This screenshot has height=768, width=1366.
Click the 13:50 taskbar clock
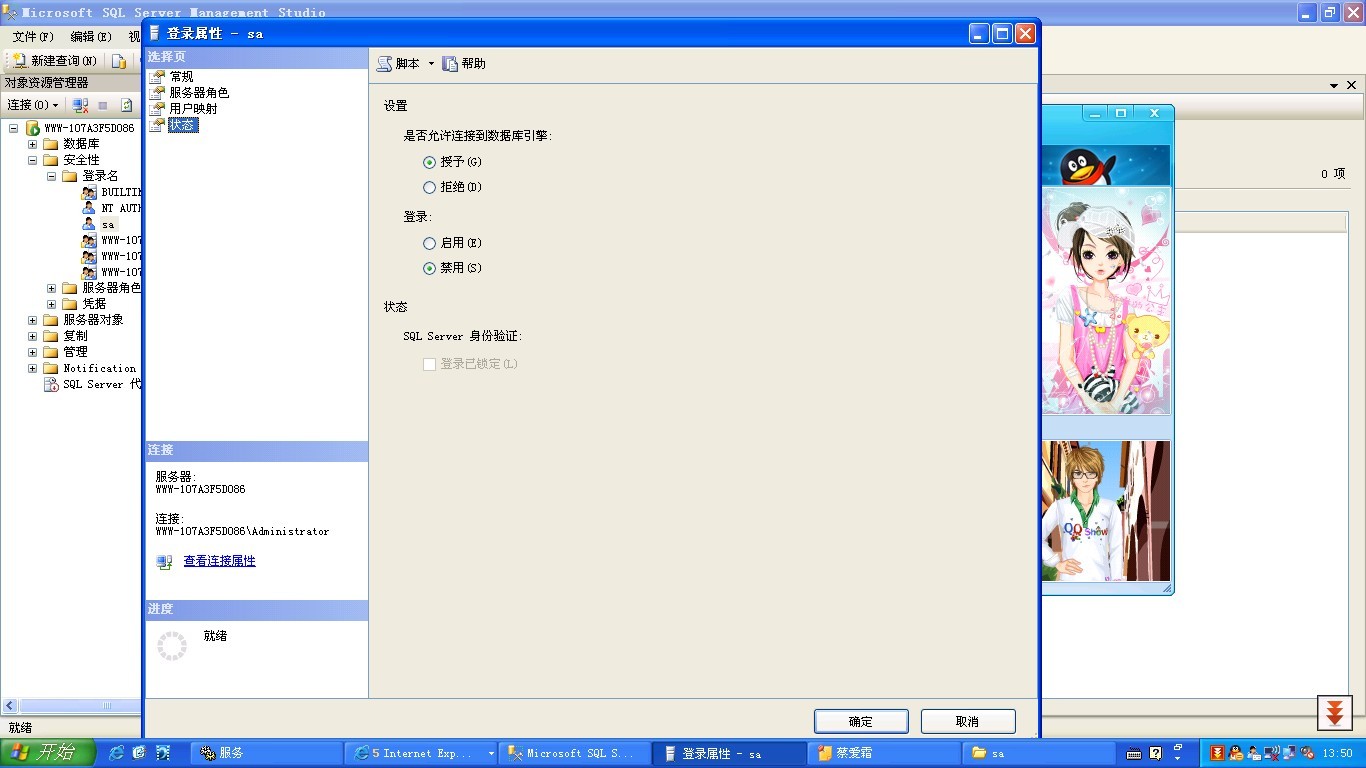click(1337, 753)
